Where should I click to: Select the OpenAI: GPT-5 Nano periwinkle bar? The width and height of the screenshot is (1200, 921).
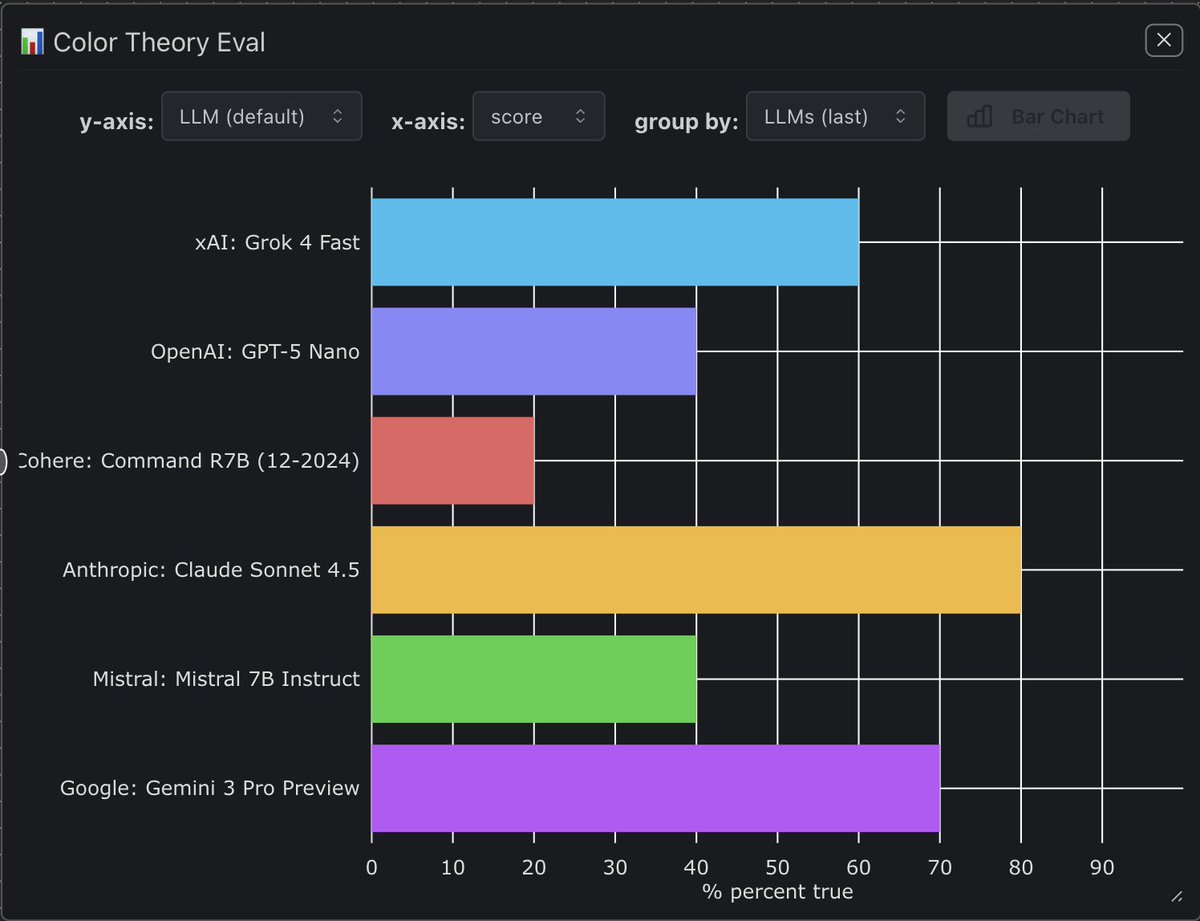(x=534, y=351)
